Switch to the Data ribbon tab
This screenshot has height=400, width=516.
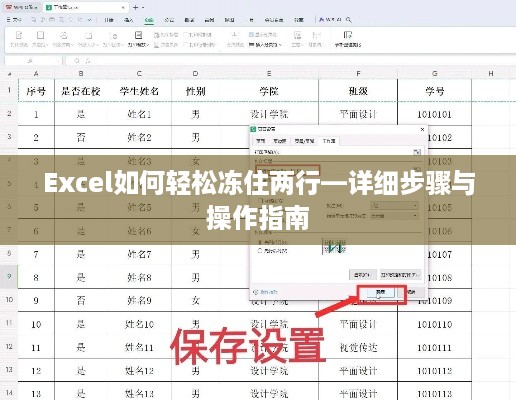click(x=189, y=20)
